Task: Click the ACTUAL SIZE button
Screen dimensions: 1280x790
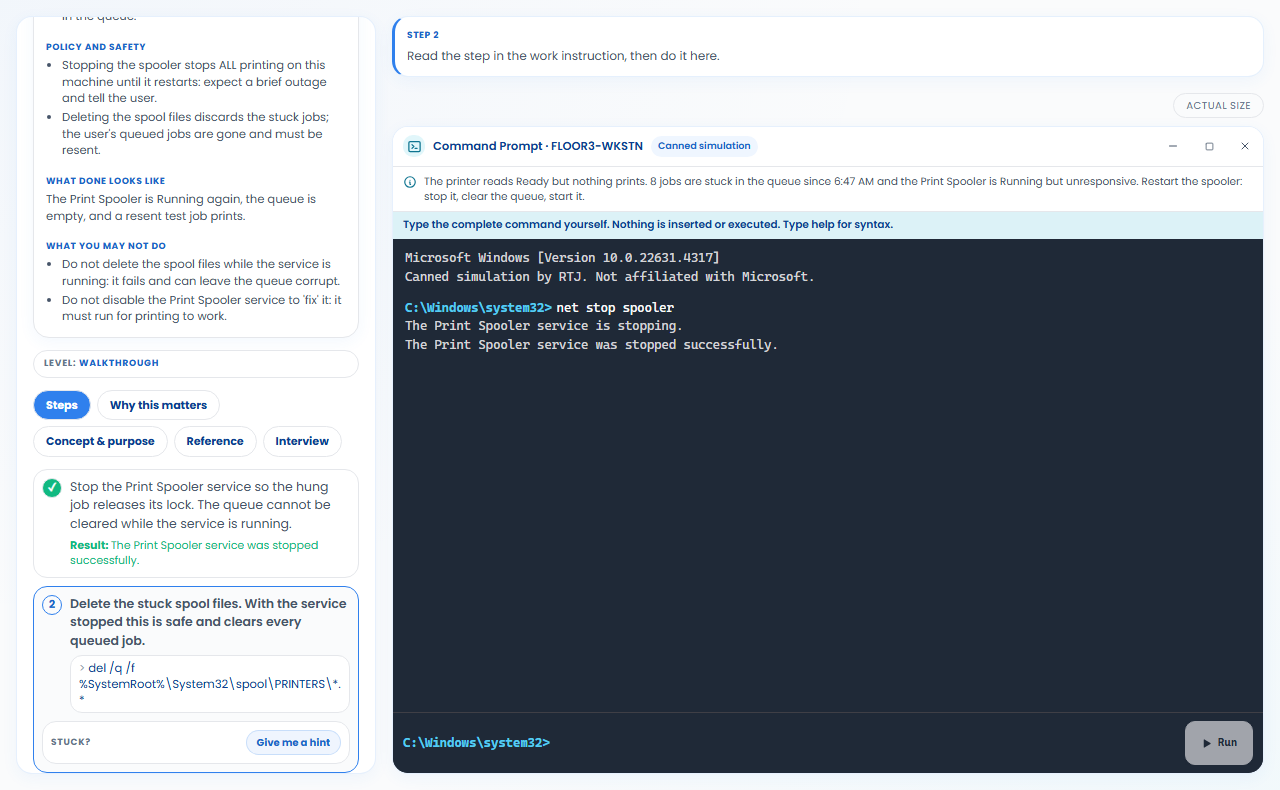Action: click(1218, 105)
